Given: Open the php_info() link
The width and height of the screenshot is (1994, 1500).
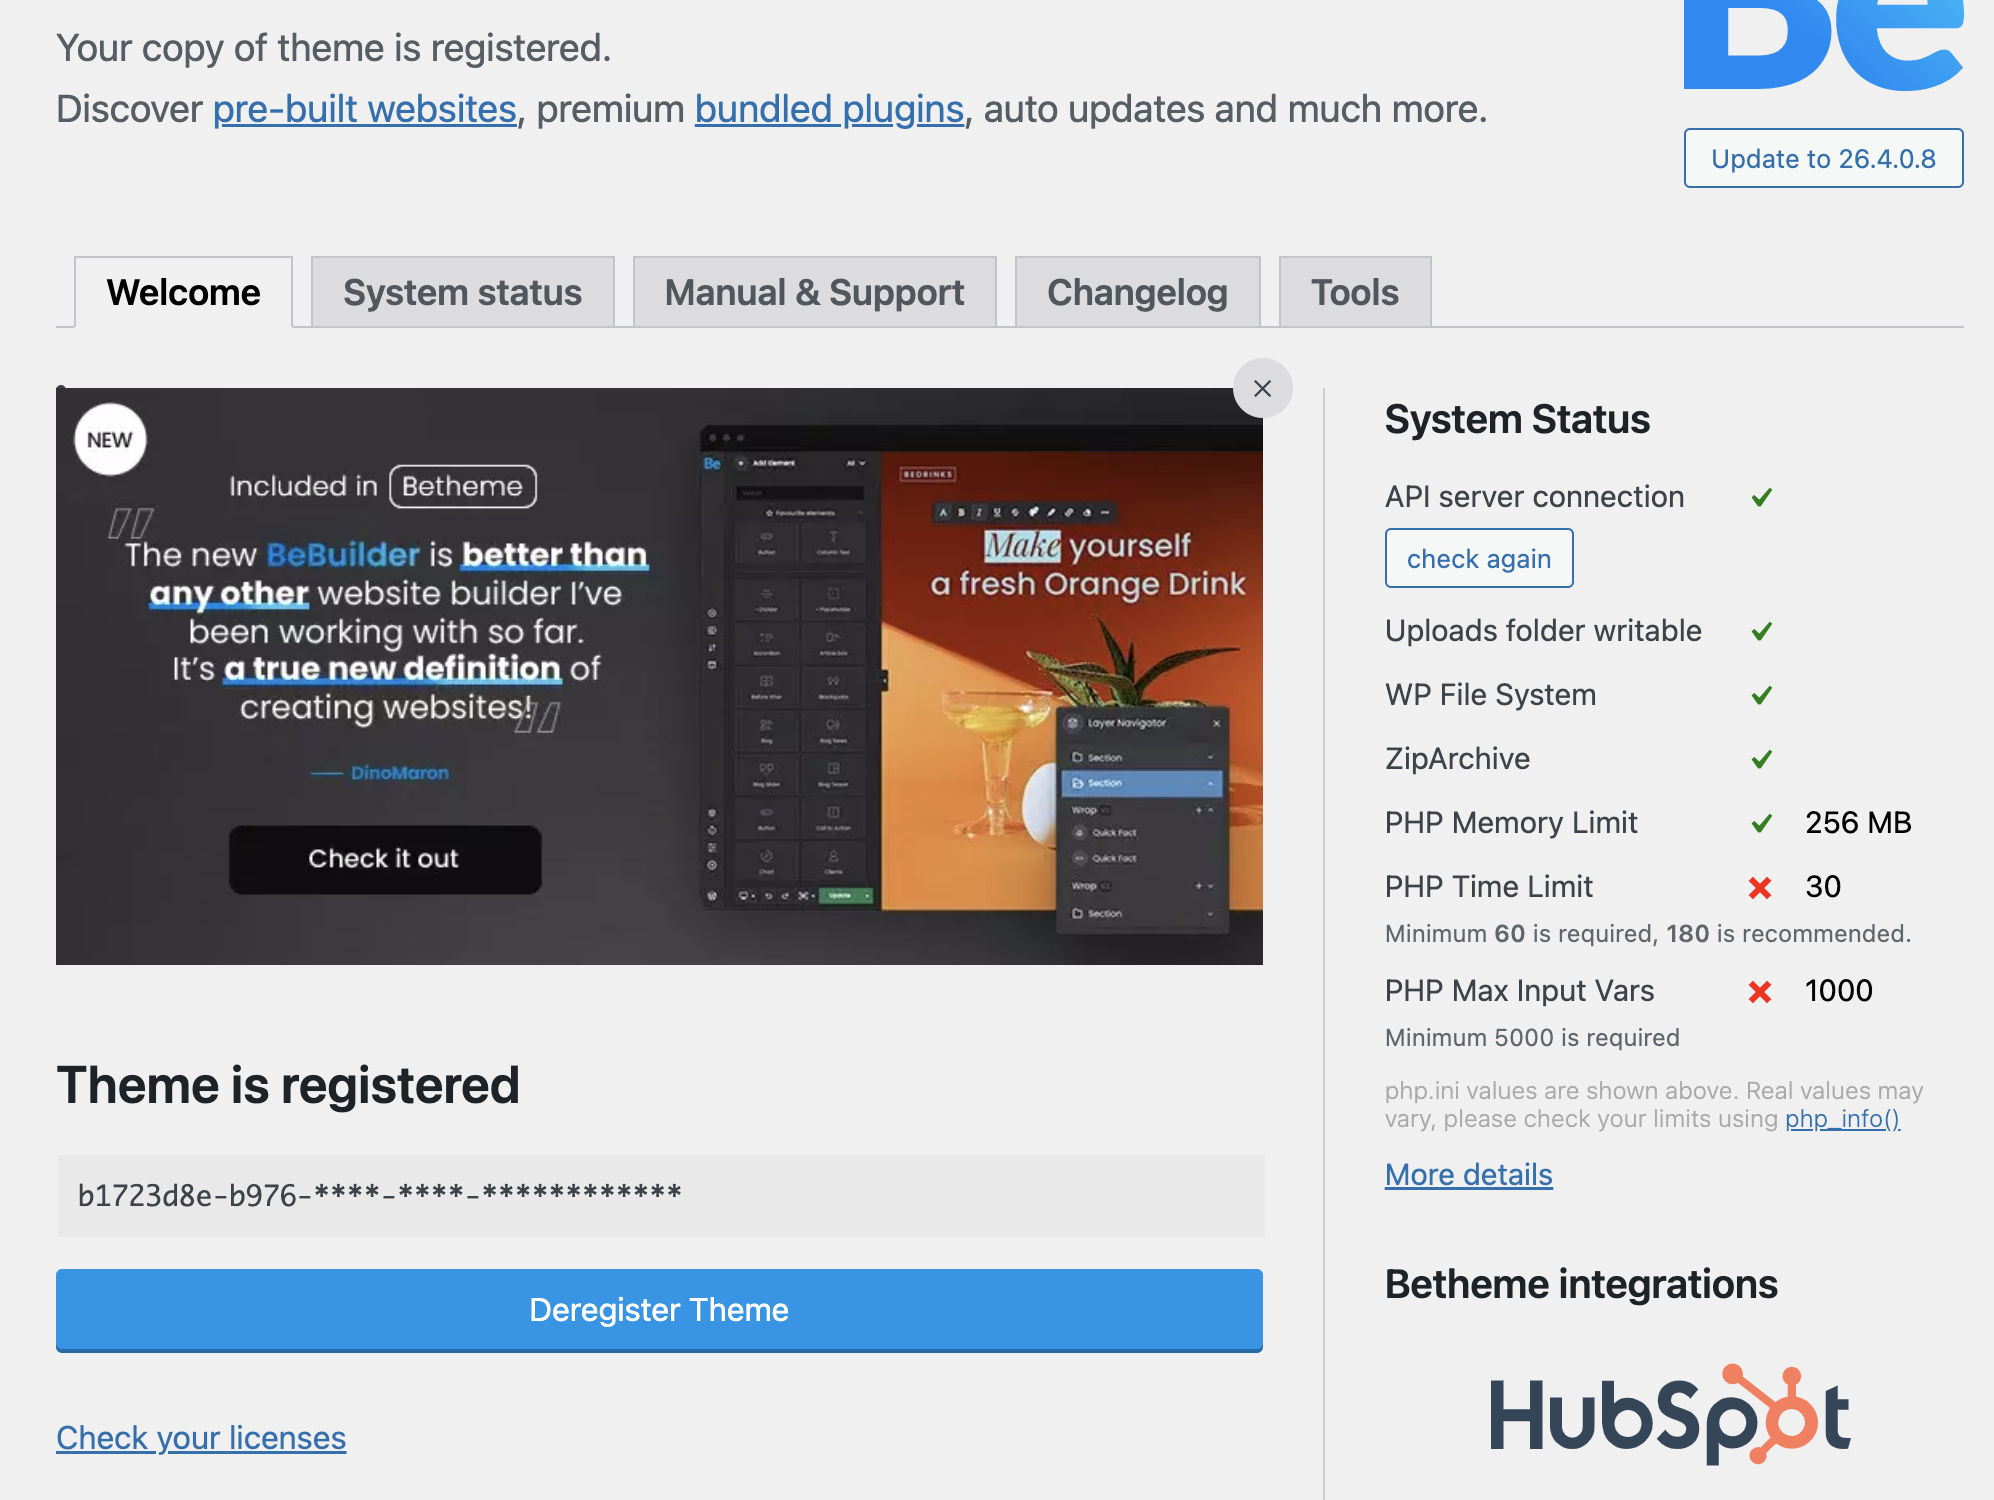Looking at the screenshot, I should (1842, 1119).
